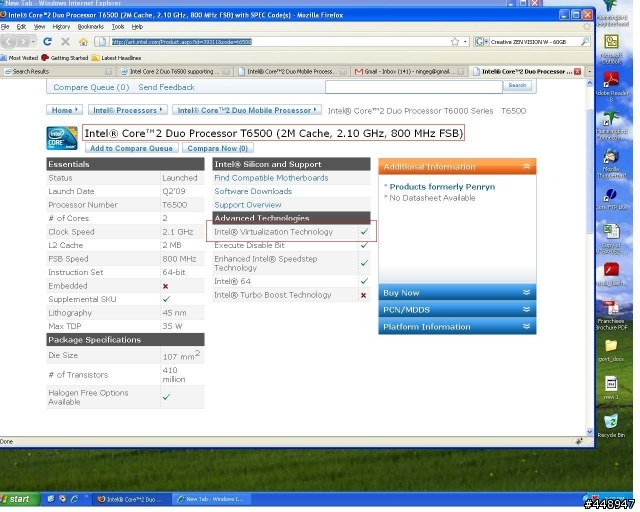Viewport: 640px width, 512px height.
Task: Open the list all tabs dropdown
Action: pos(589,71)
